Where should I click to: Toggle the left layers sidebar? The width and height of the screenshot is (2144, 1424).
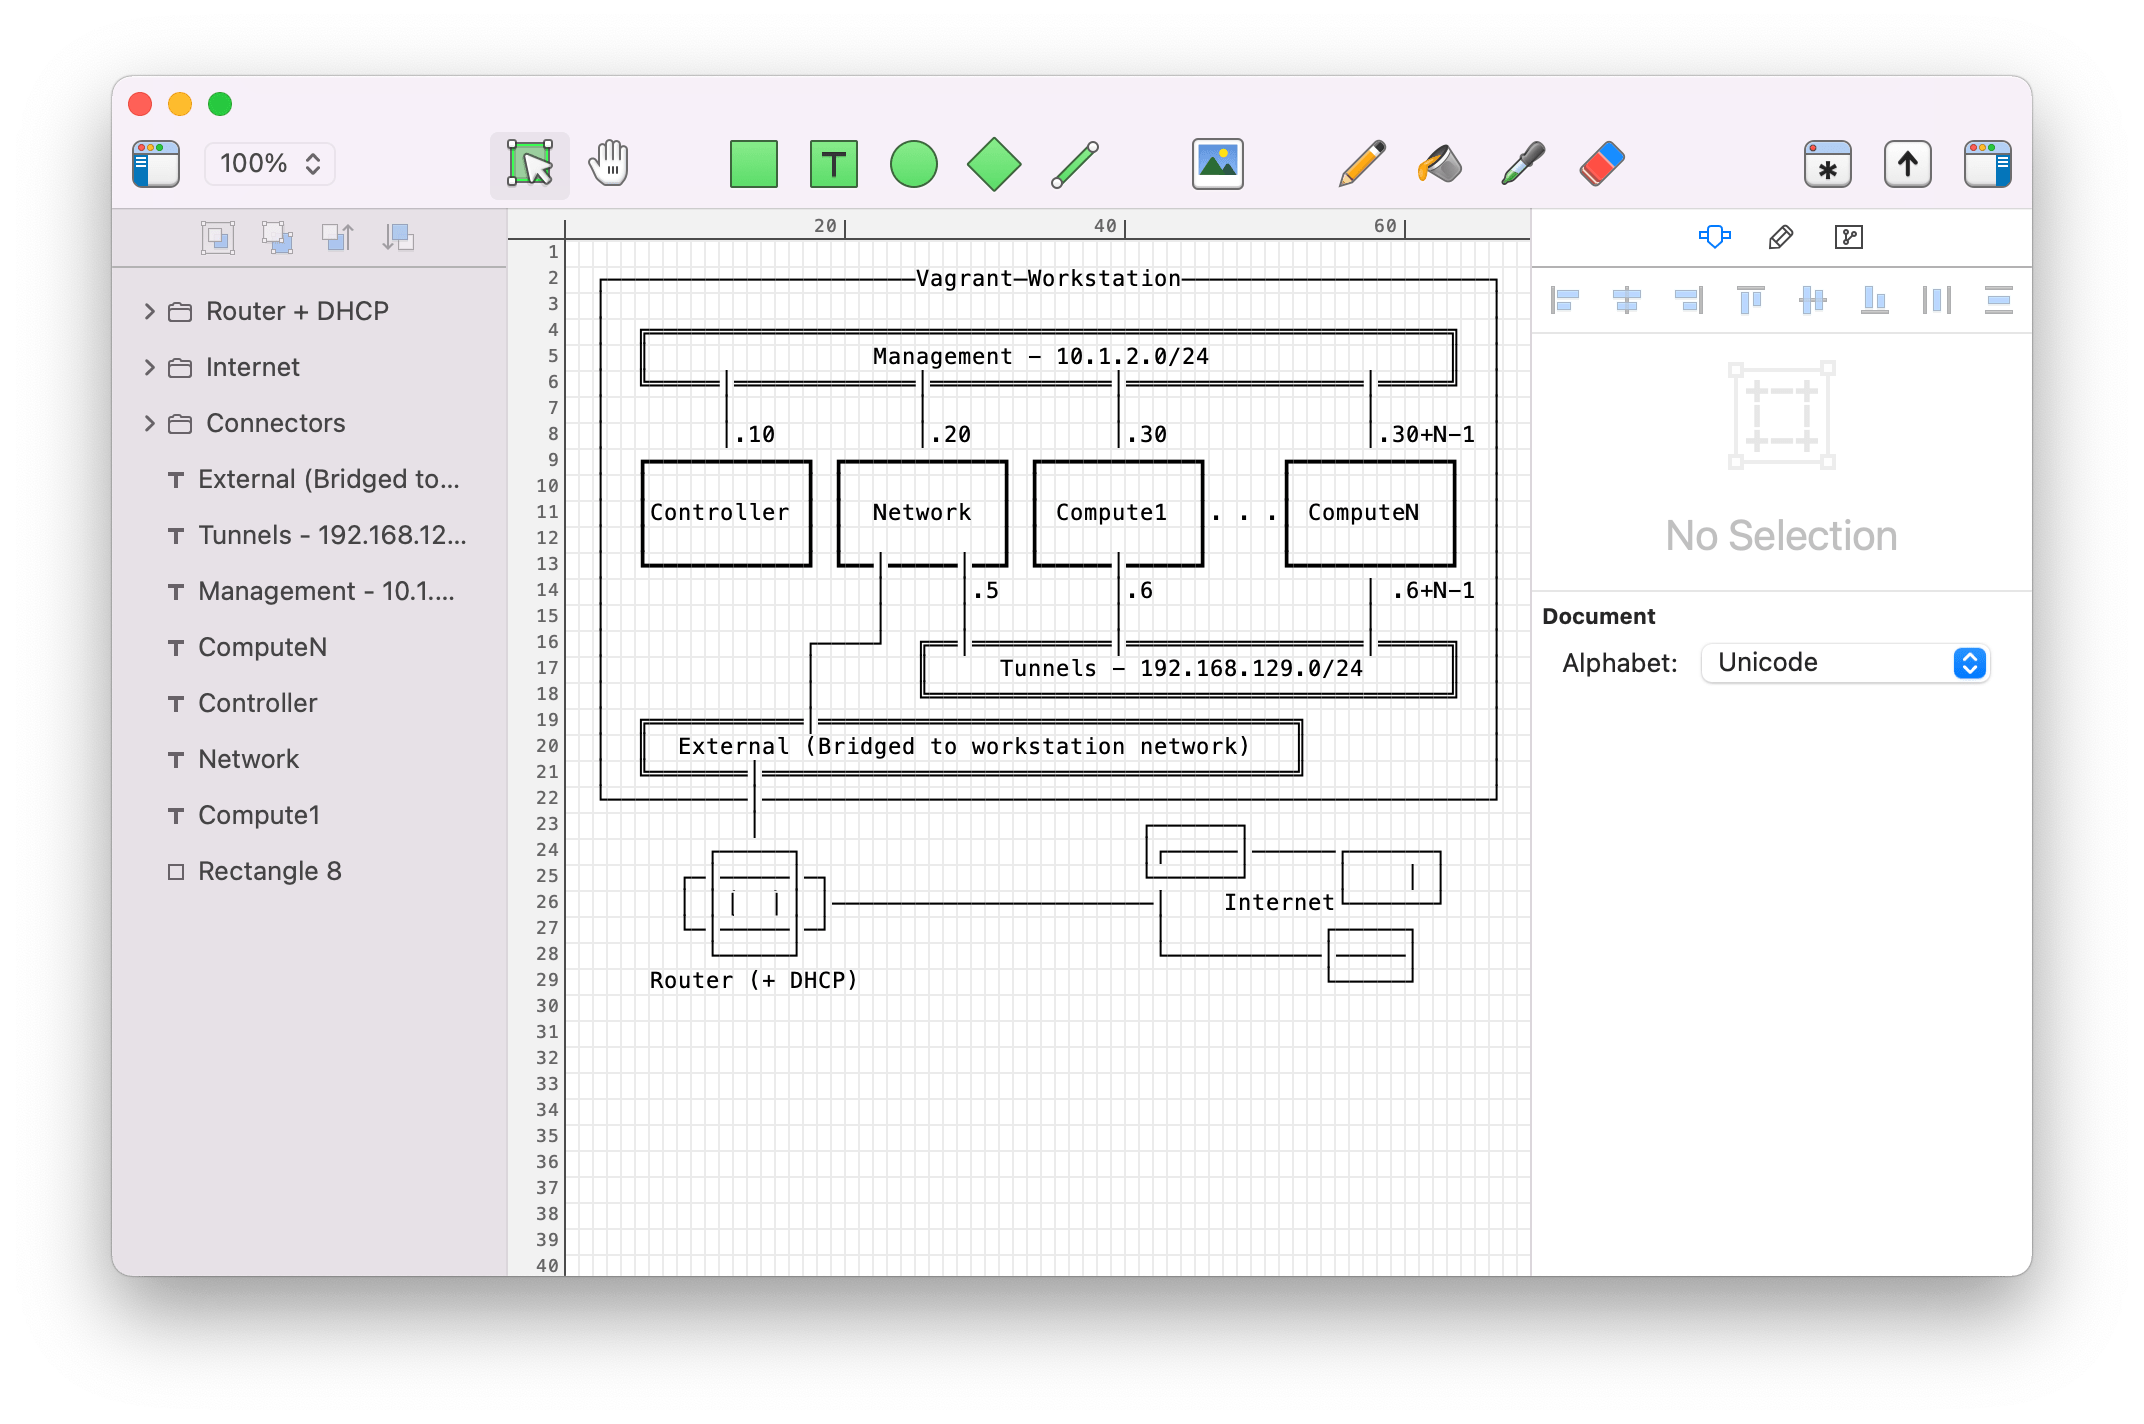[154, 164]
